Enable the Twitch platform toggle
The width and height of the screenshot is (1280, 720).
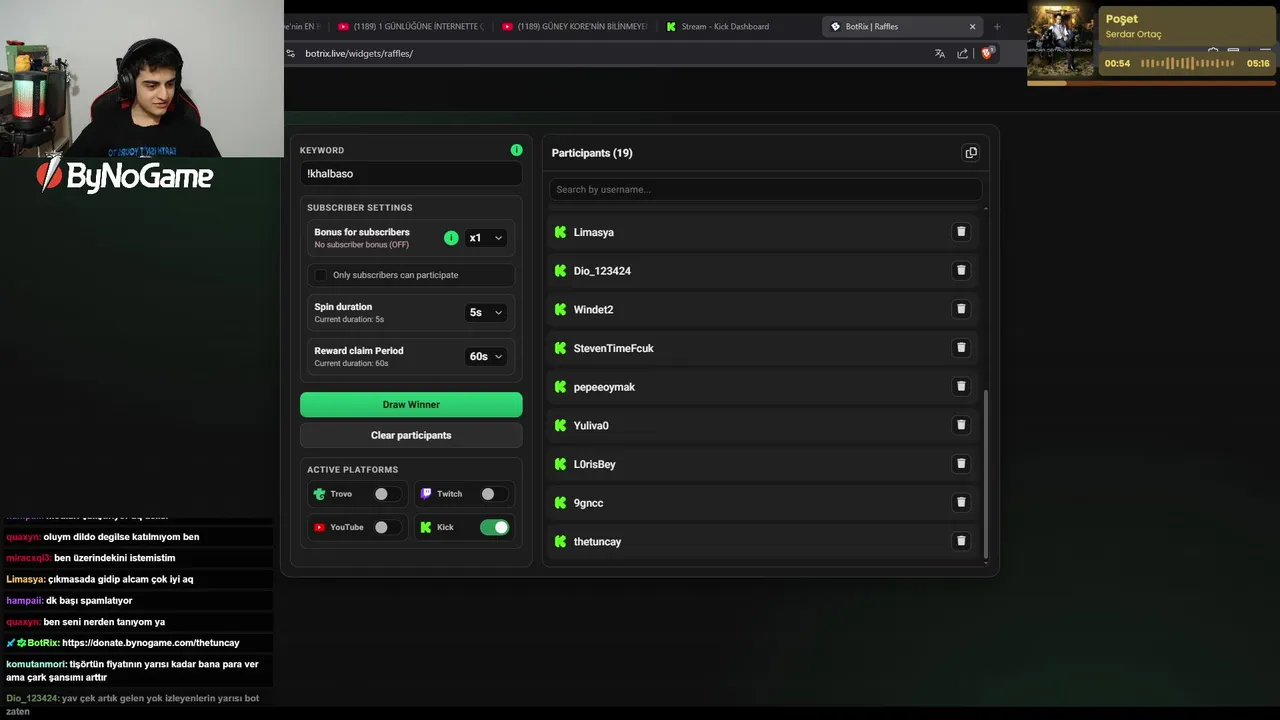[493, 494]
